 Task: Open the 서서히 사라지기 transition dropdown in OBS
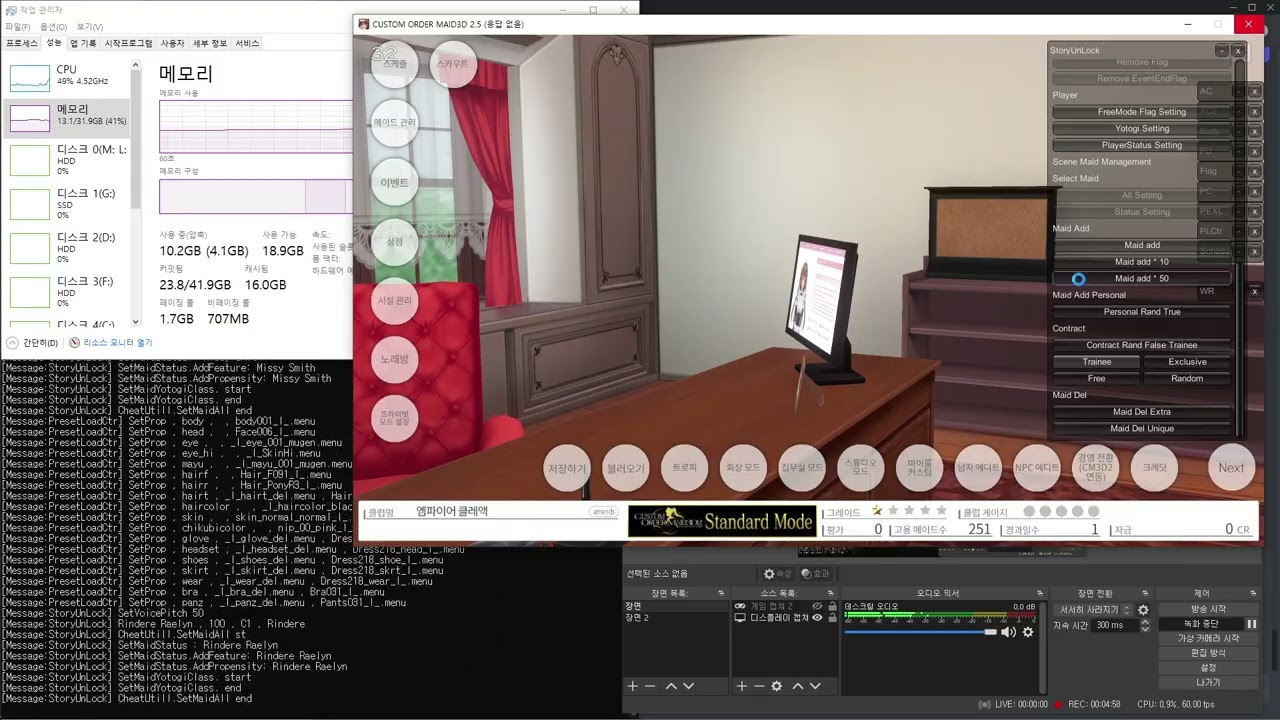(1093, 610)
